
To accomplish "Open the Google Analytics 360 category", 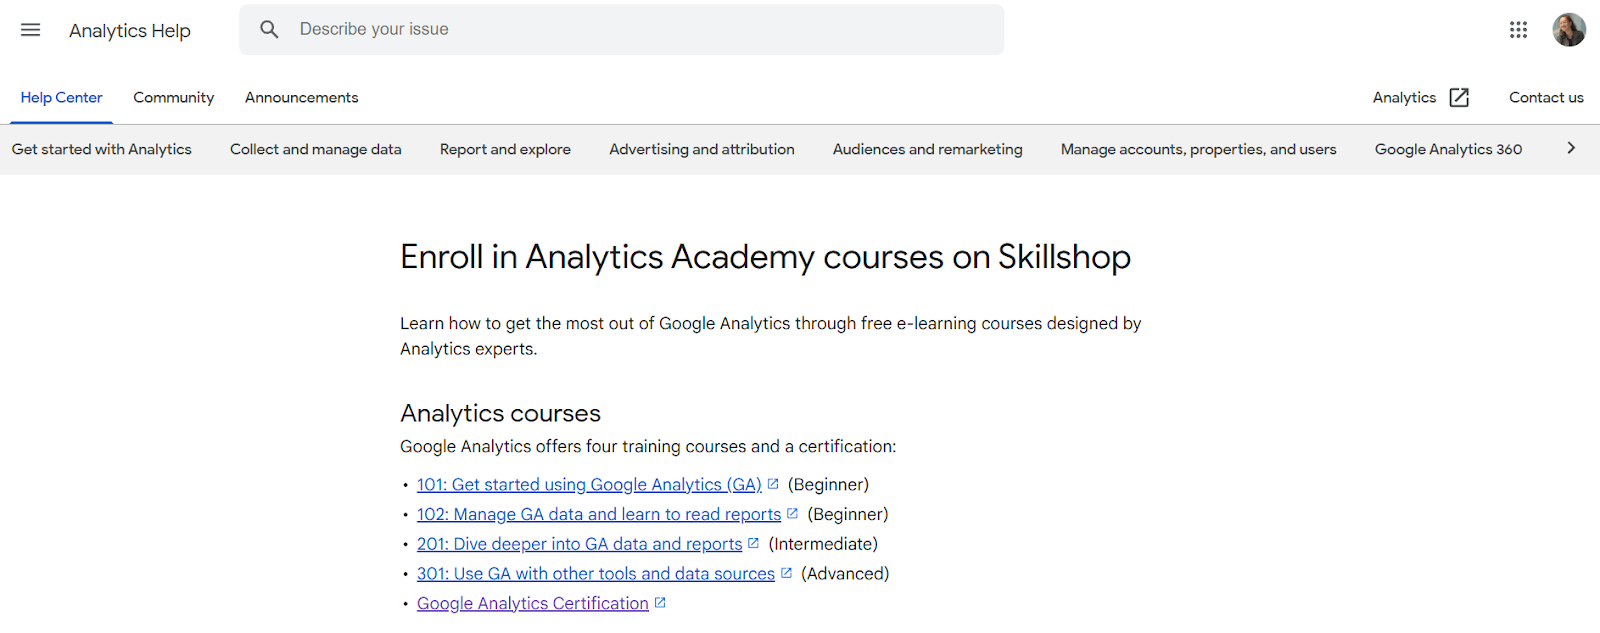I will (x=1447, y=148).
